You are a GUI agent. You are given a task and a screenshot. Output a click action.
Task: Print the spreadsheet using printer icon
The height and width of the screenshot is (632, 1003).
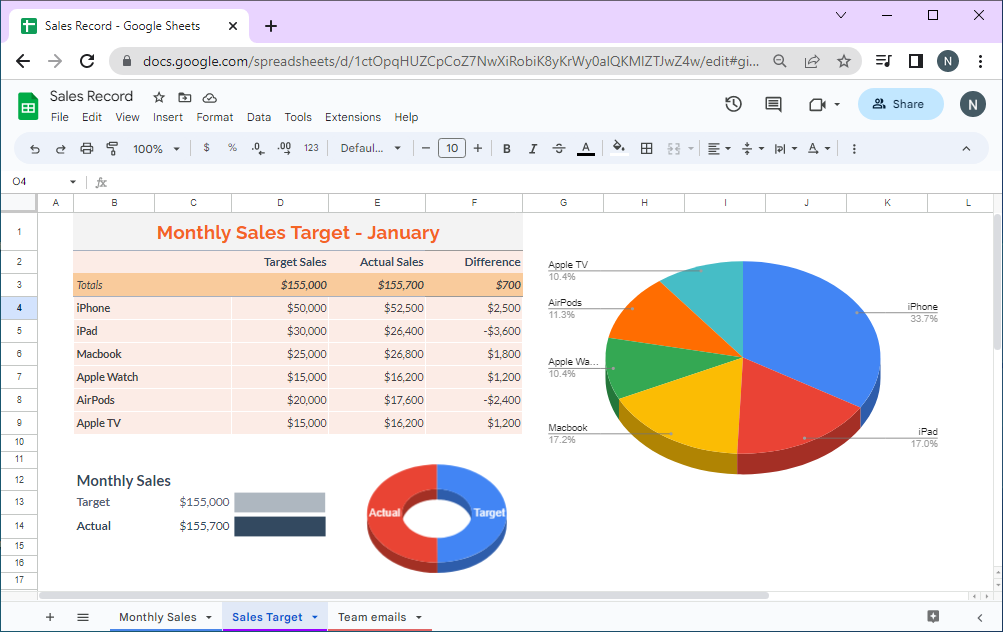[86, 149]
